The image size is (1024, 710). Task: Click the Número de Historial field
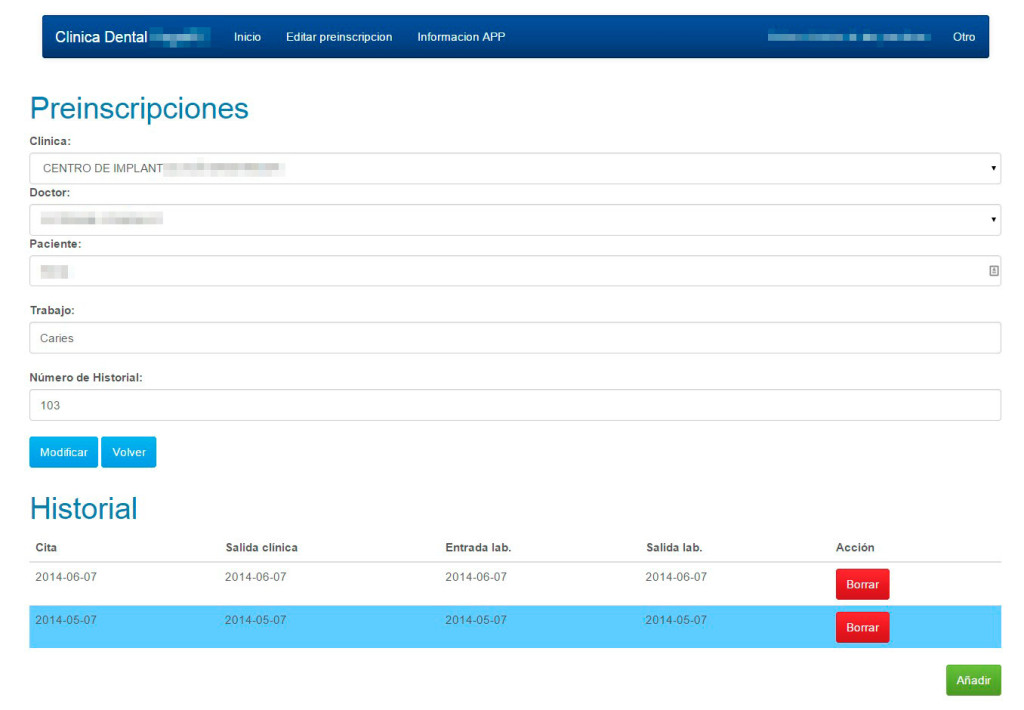[515, 405]
